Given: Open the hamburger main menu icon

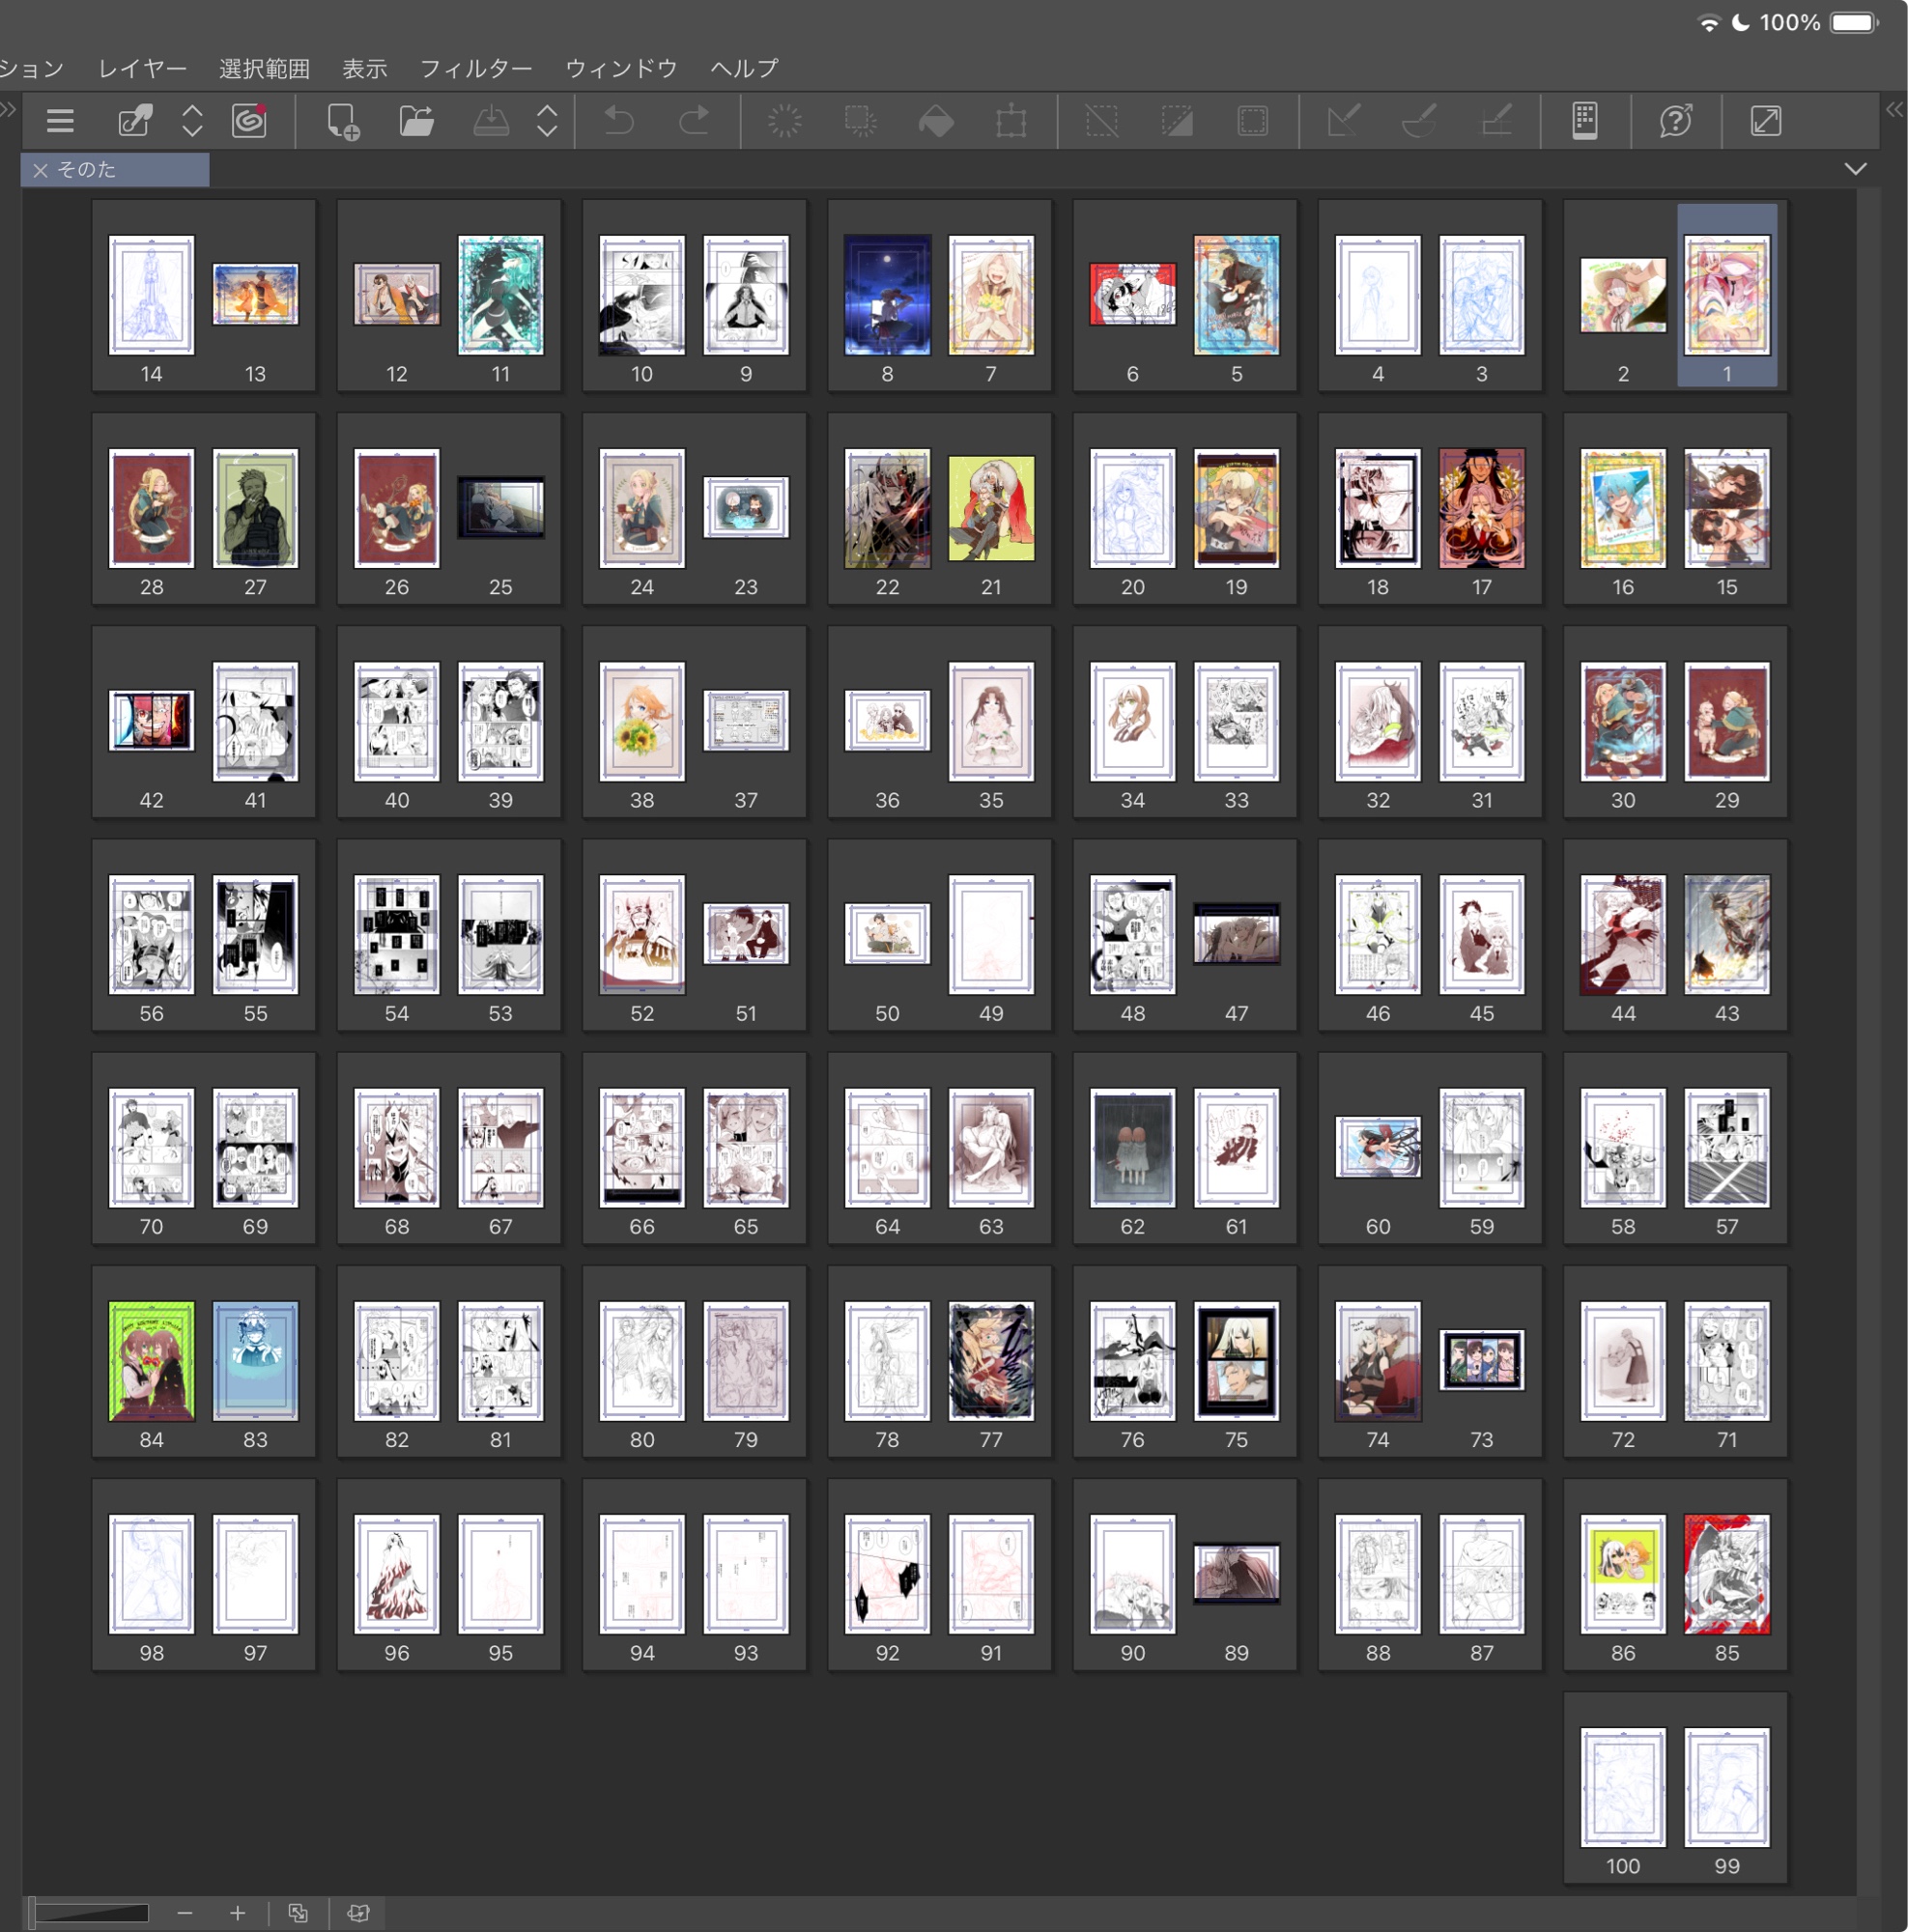Looking at the screenshot, I should coord(60,121).
